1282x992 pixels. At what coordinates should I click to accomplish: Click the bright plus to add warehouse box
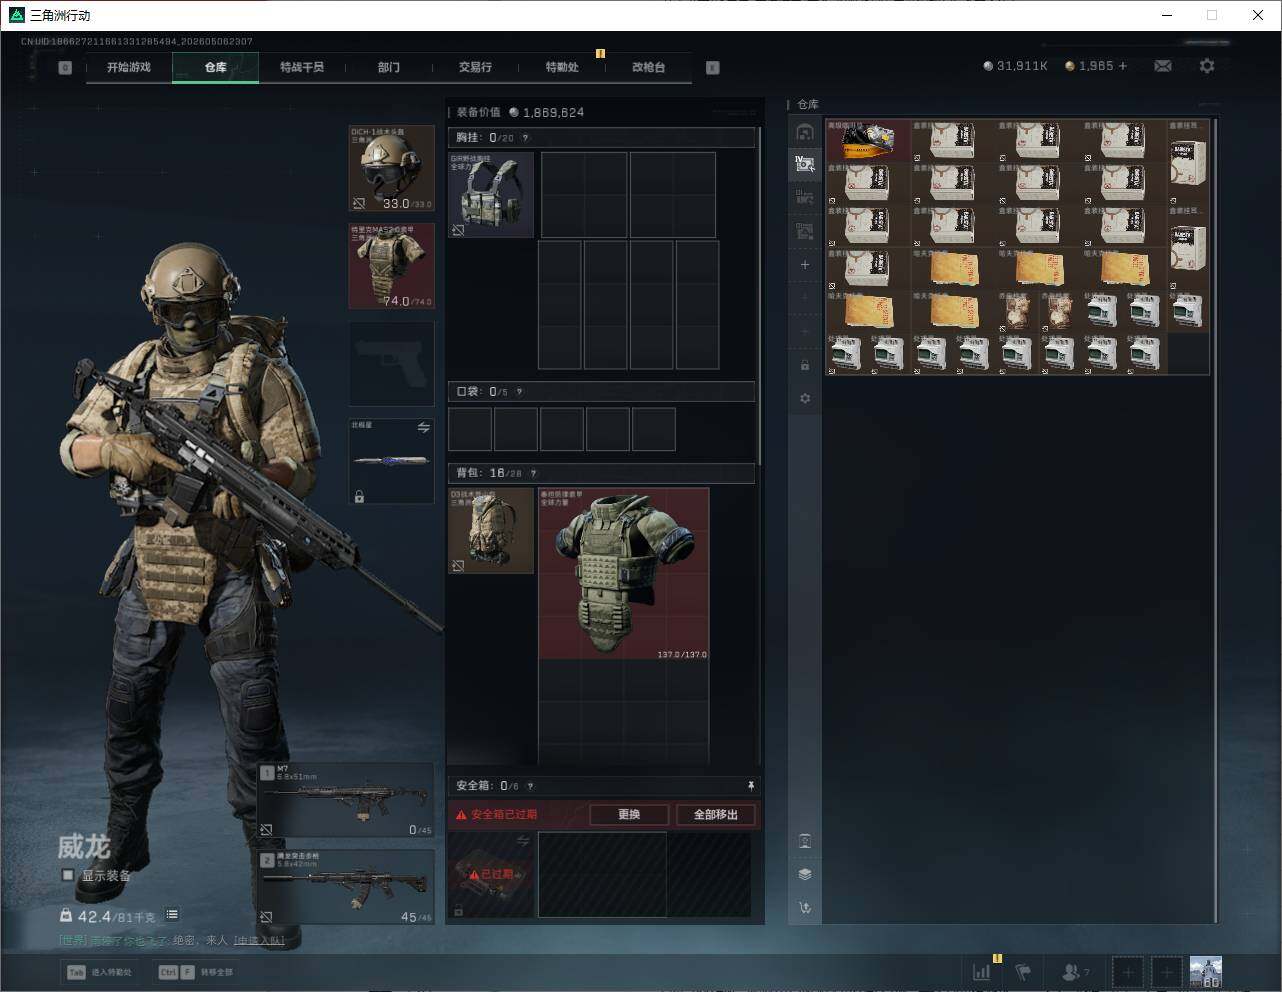point(805,265)
